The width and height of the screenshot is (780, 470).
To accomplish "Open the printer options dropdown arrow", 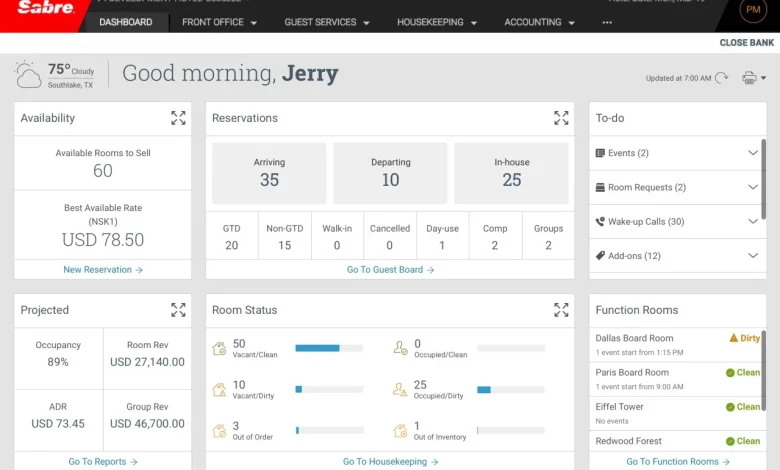I will [x=763, y=78].
